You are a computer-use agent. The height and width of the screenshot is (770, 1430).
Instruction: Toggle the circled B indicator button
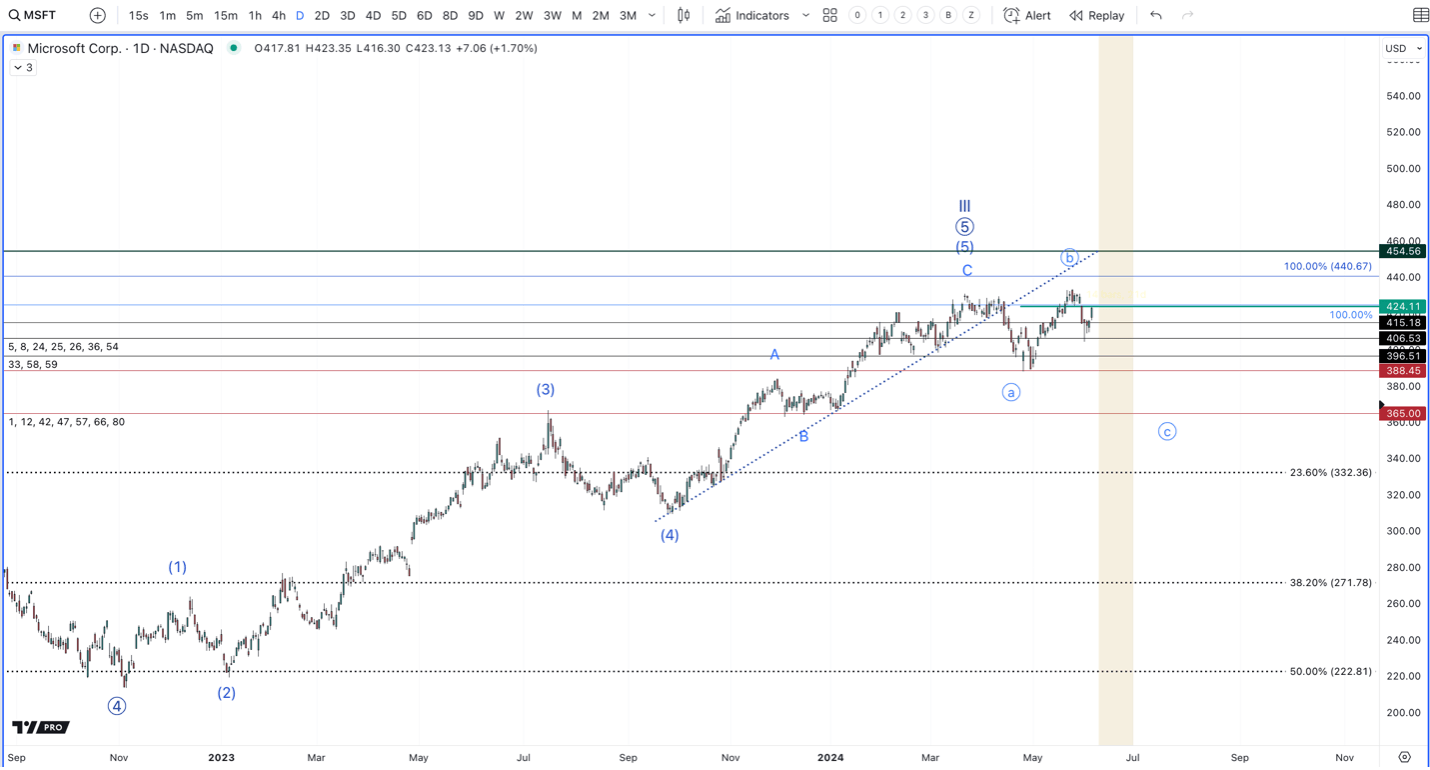click(948, 15)
